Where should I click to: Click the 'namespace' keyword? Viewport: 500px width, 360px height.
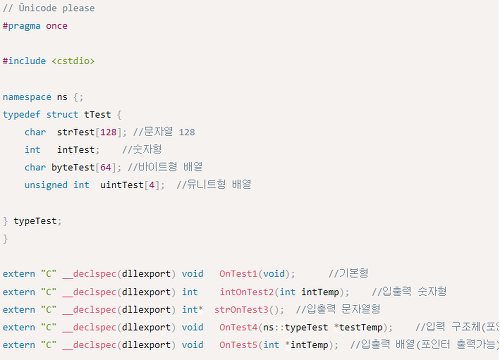pos(27,97)
